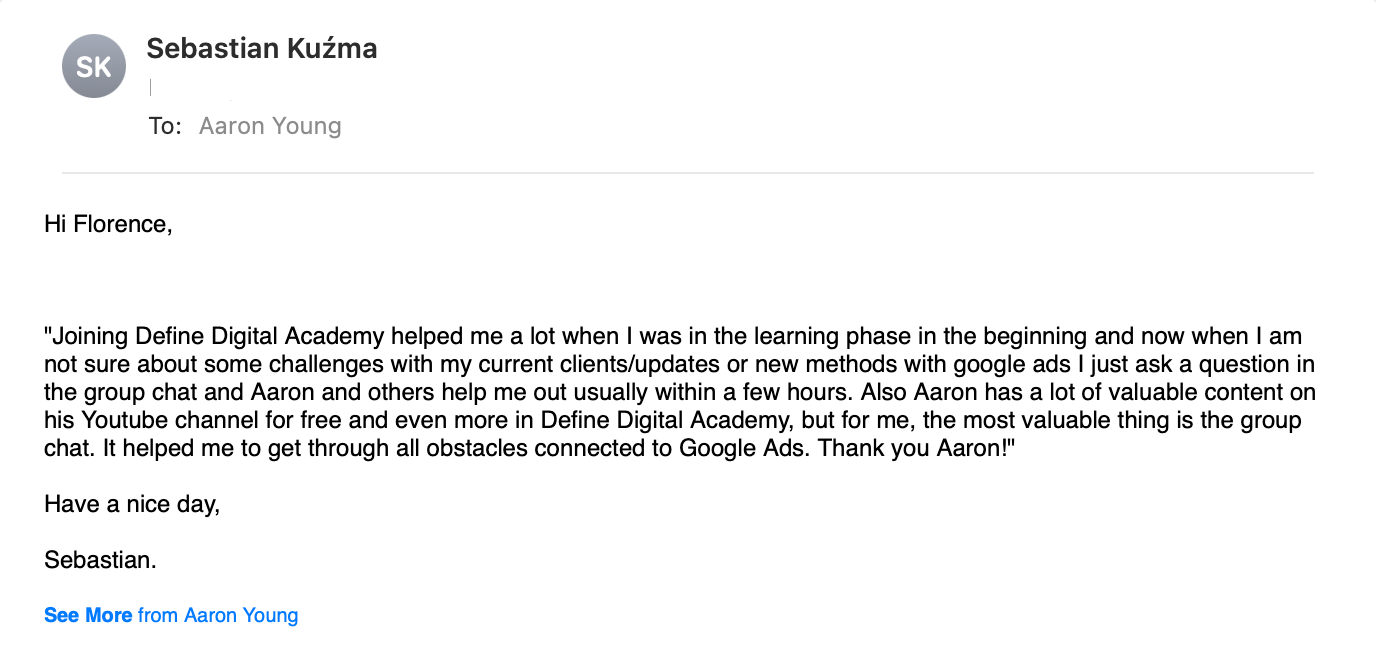Click the greeting "Hi Florence,"
The image size is (1376, 664).
coord(108,224)
